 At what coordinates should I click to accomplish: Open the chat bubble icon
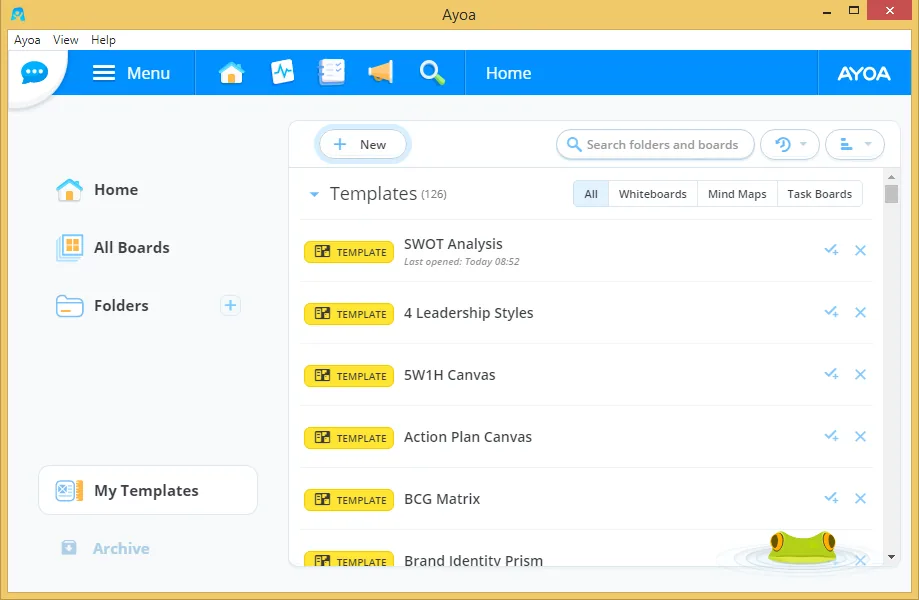[x=34, y=73]
